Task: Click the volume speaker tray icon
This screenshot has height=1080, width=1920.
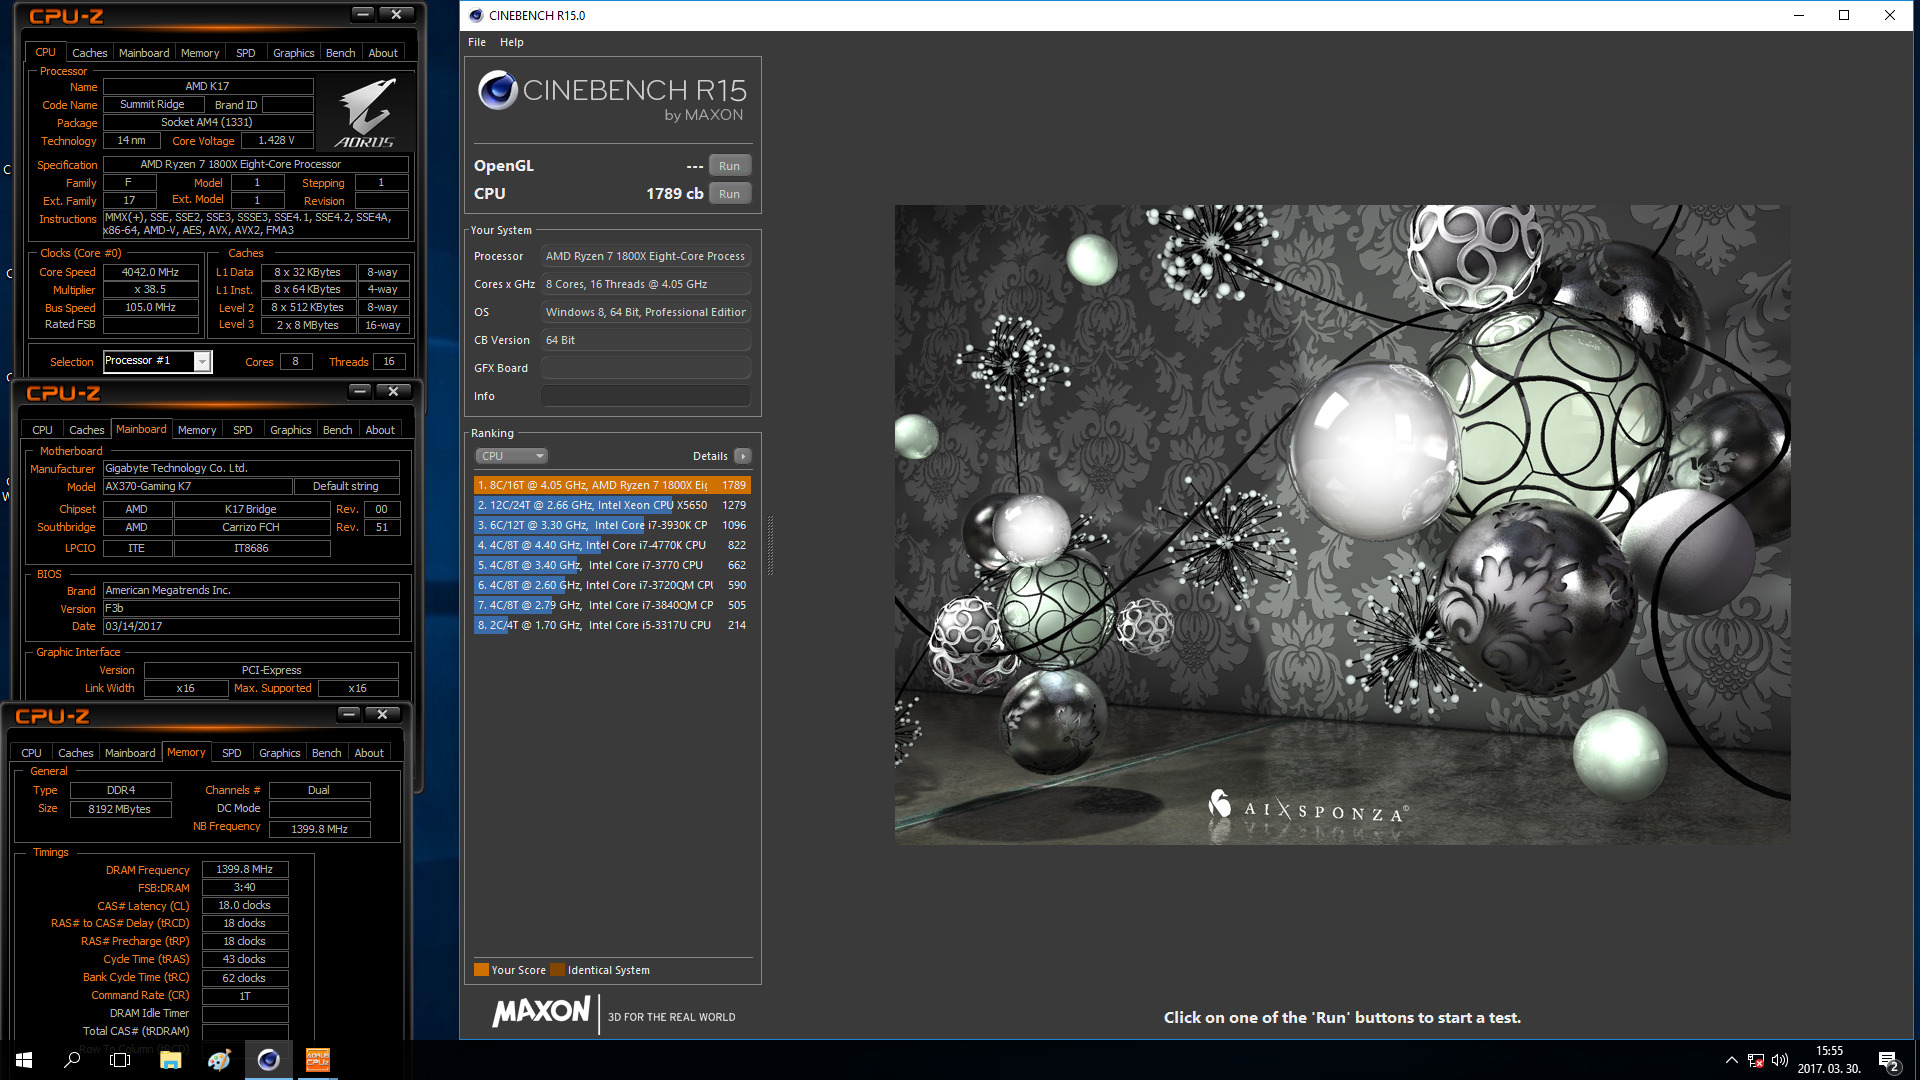Action: click(1780, 1060)
